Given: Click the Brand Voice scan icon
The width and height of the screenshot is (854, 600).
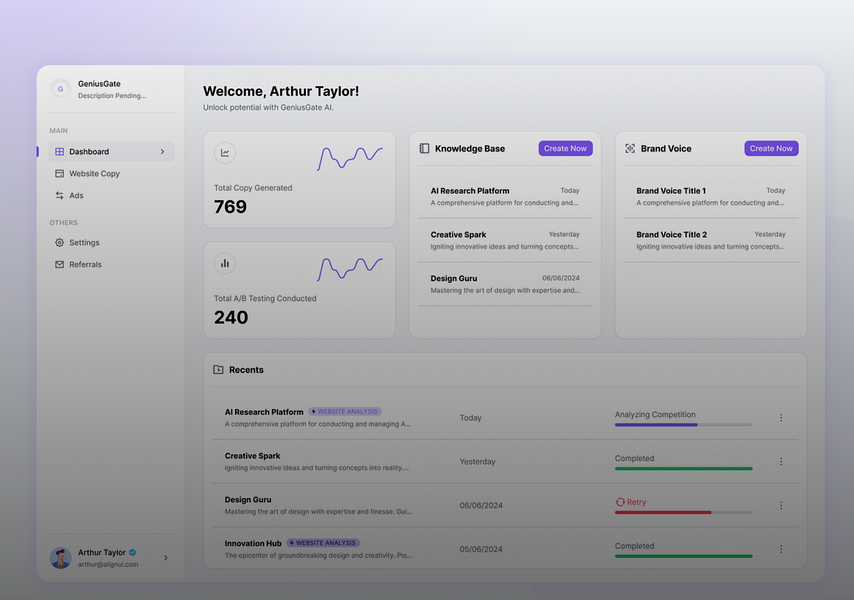Looking at the screenshot, I should 630,149.
